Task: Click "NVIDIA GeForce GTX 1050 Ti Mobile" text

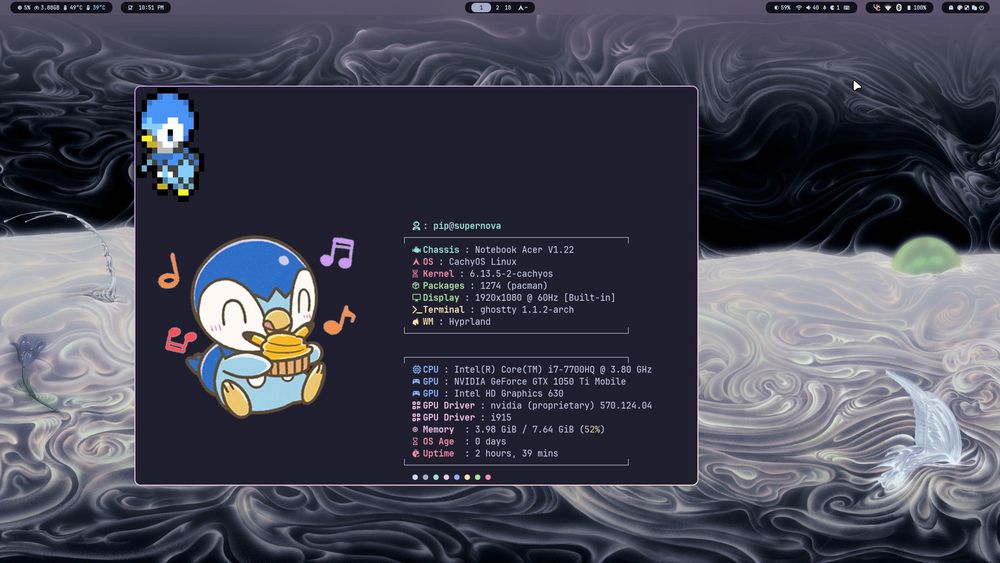Action: 540,381
